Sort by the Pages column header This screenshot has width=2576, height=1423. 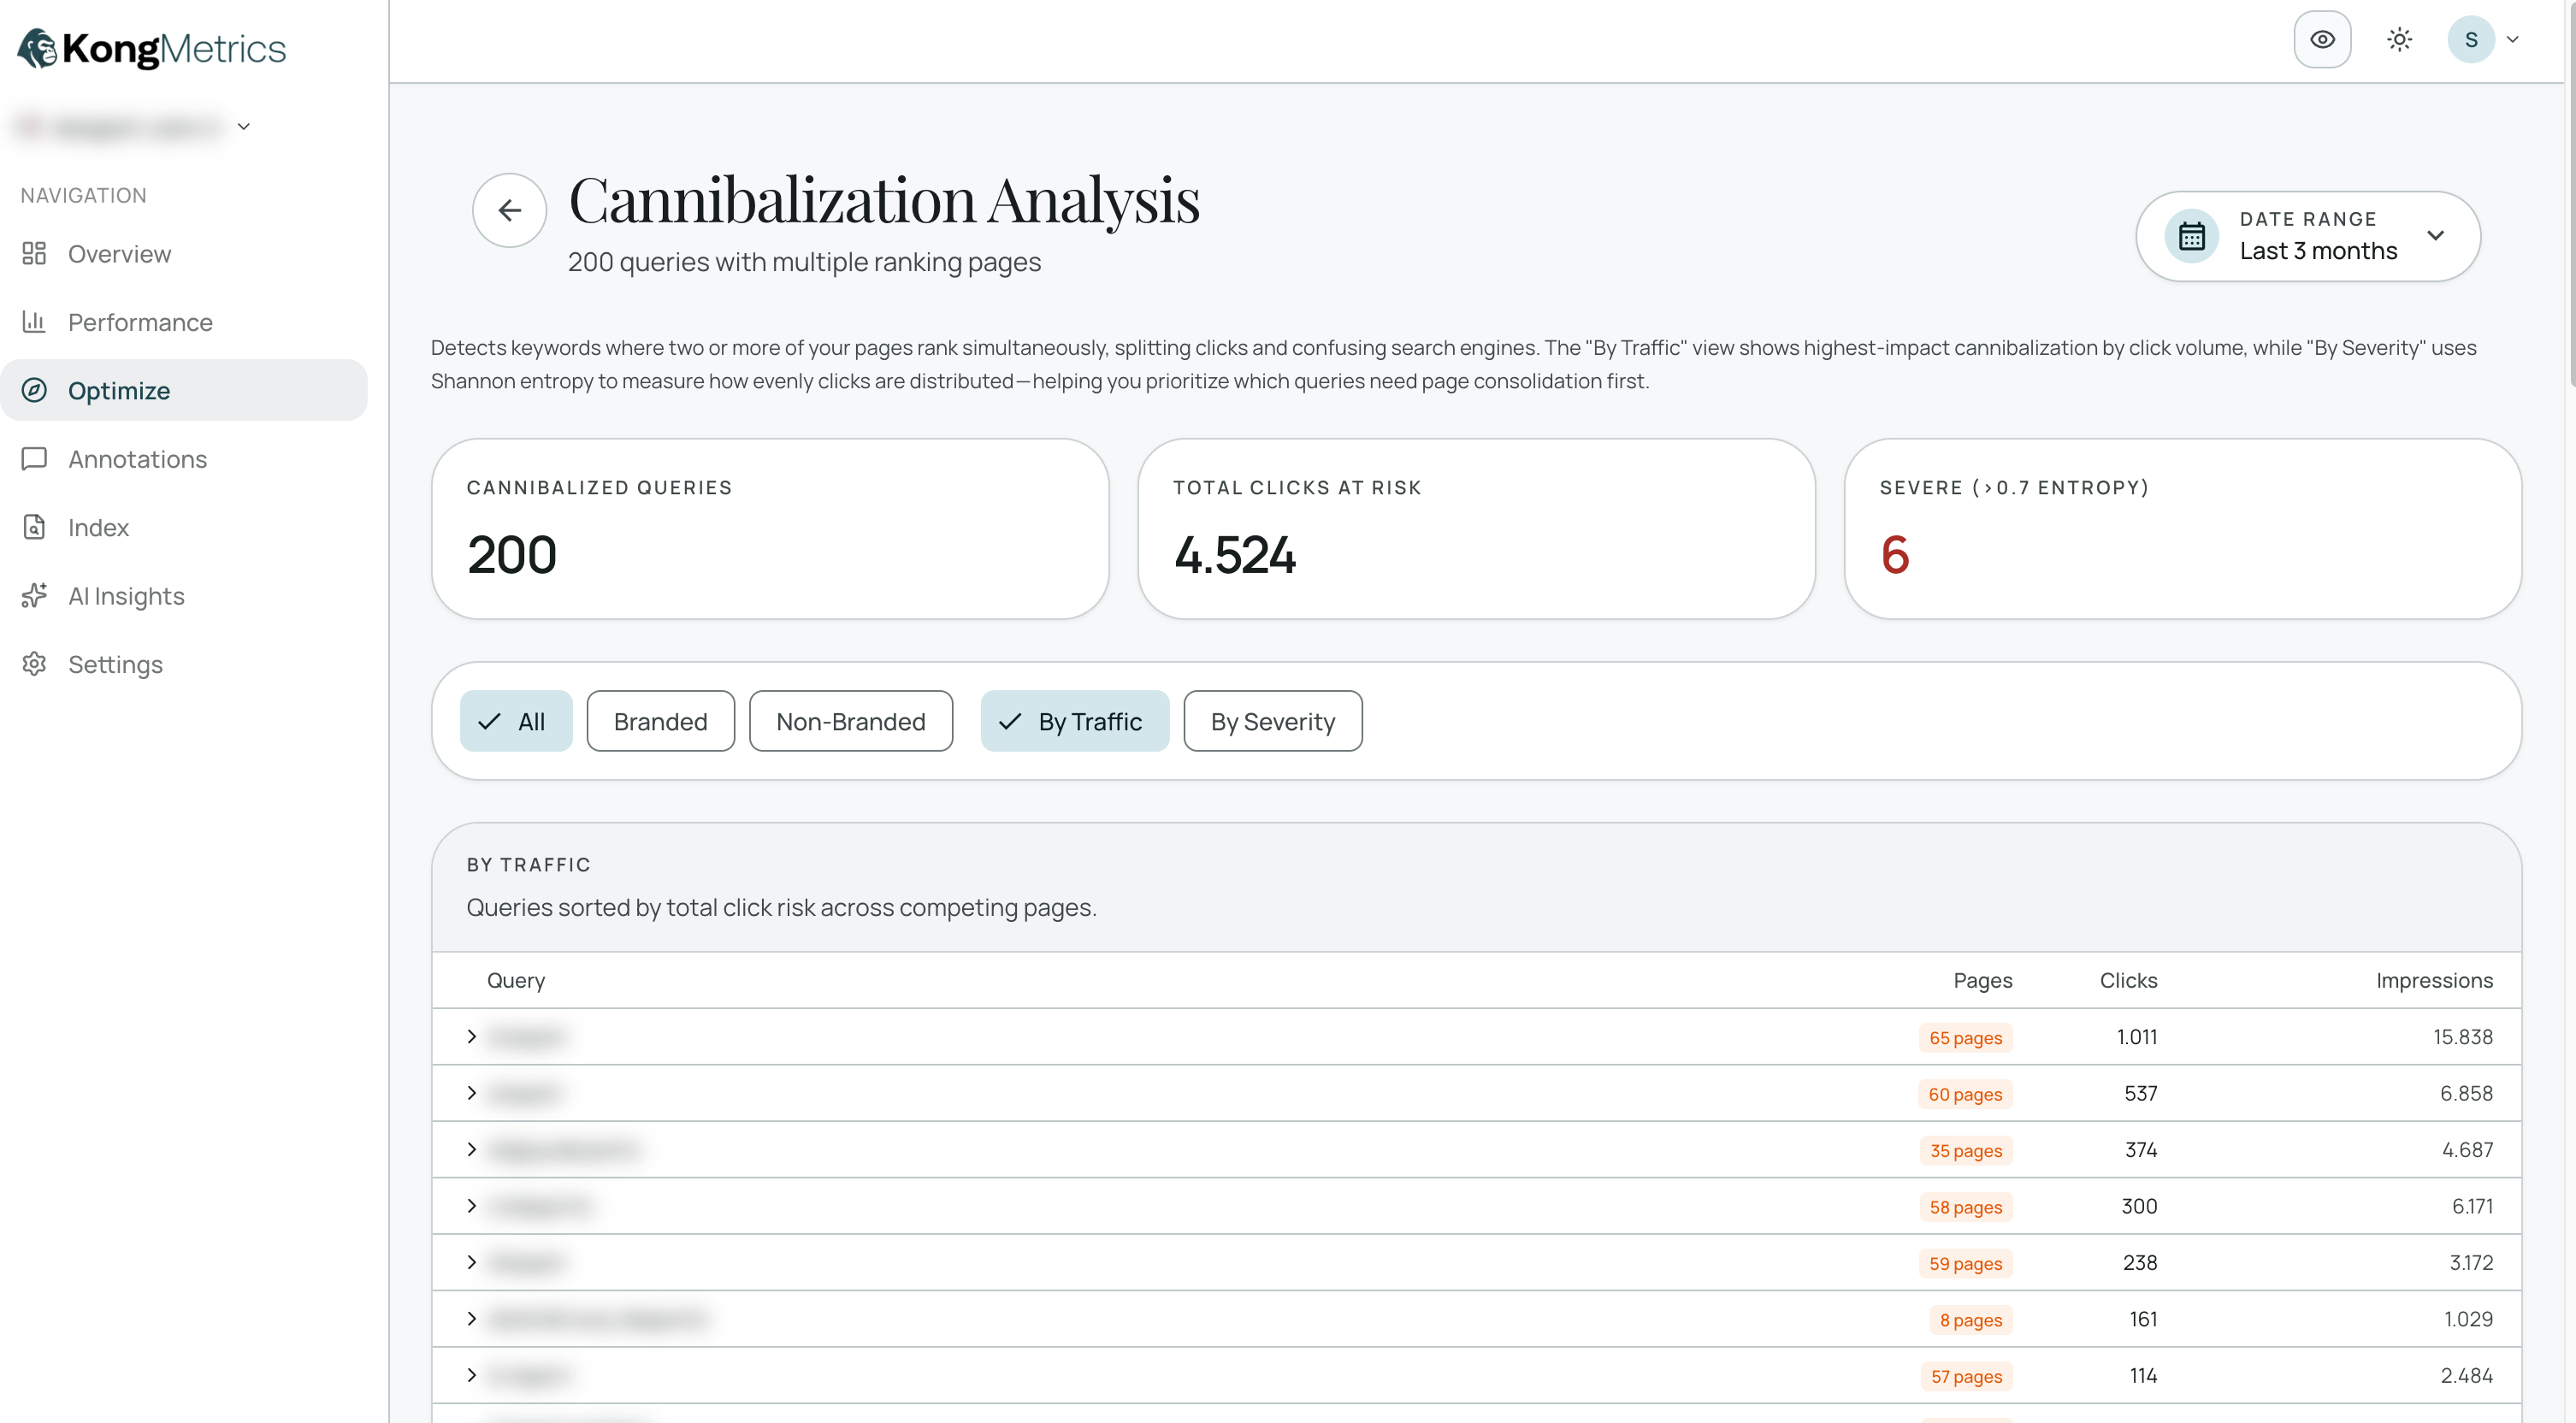1982,980
